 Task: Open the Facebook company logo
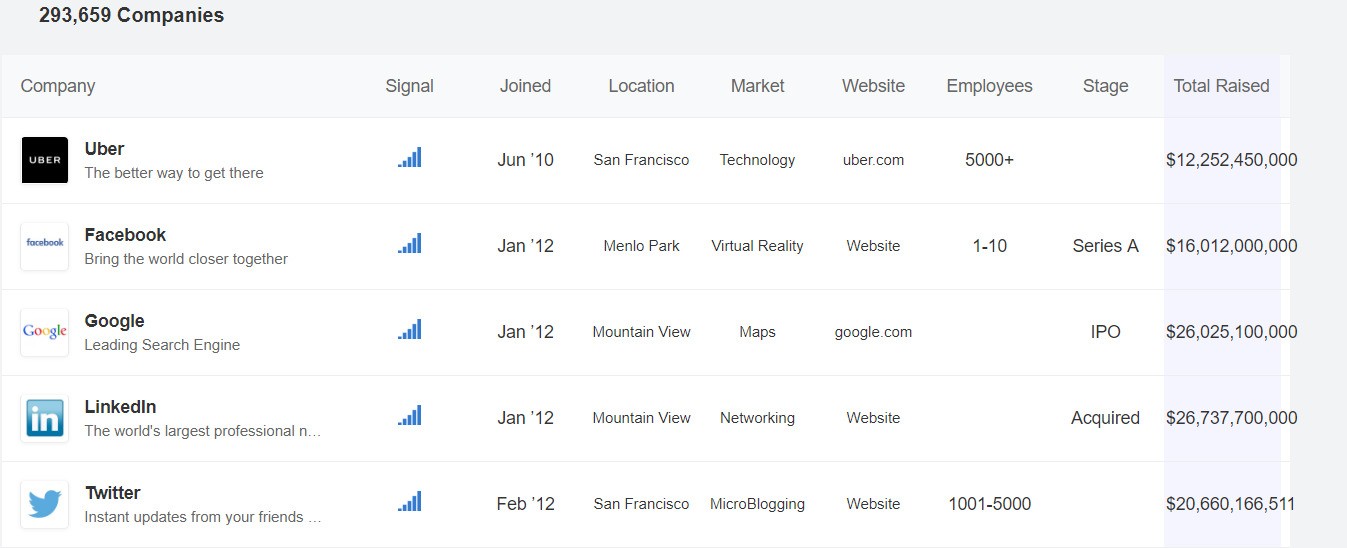click(x=45, y=246)
